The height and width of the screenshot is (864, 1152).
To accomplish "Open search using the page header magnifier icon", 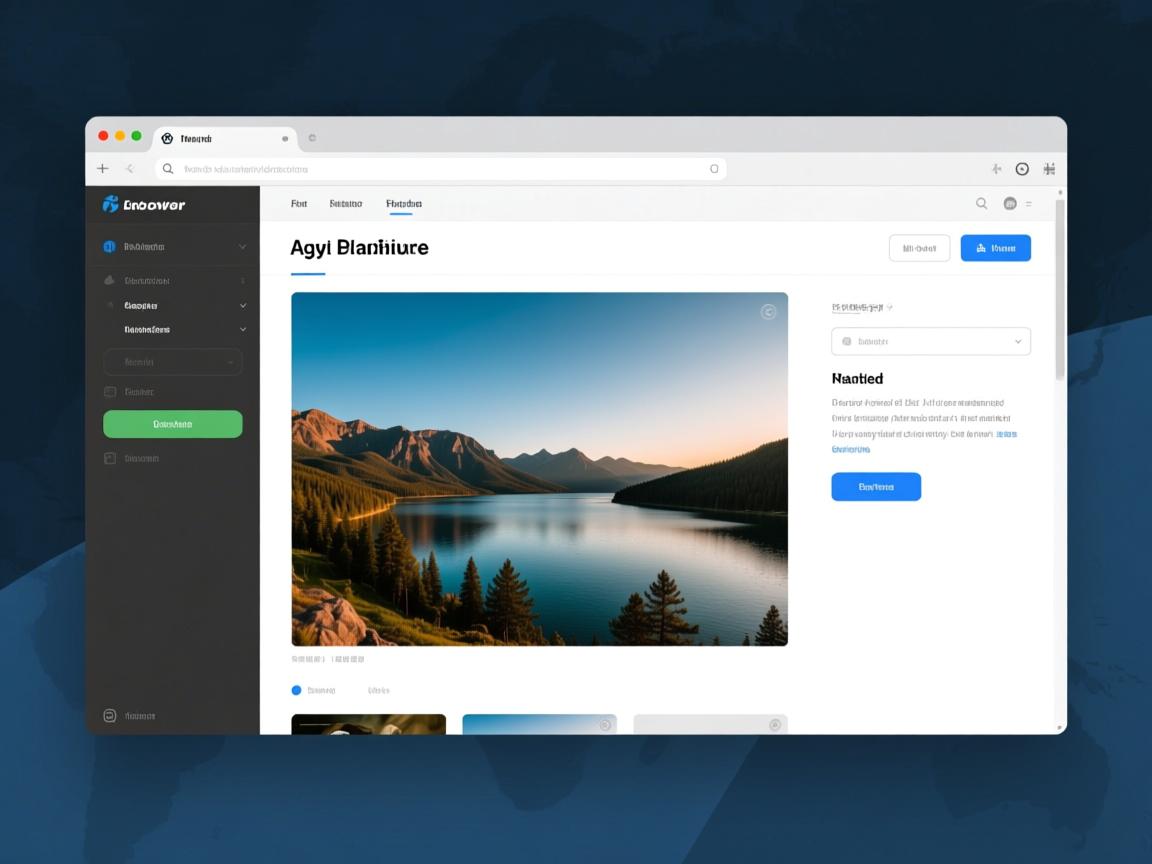I will pyautogui.click(x=981, y=203).
